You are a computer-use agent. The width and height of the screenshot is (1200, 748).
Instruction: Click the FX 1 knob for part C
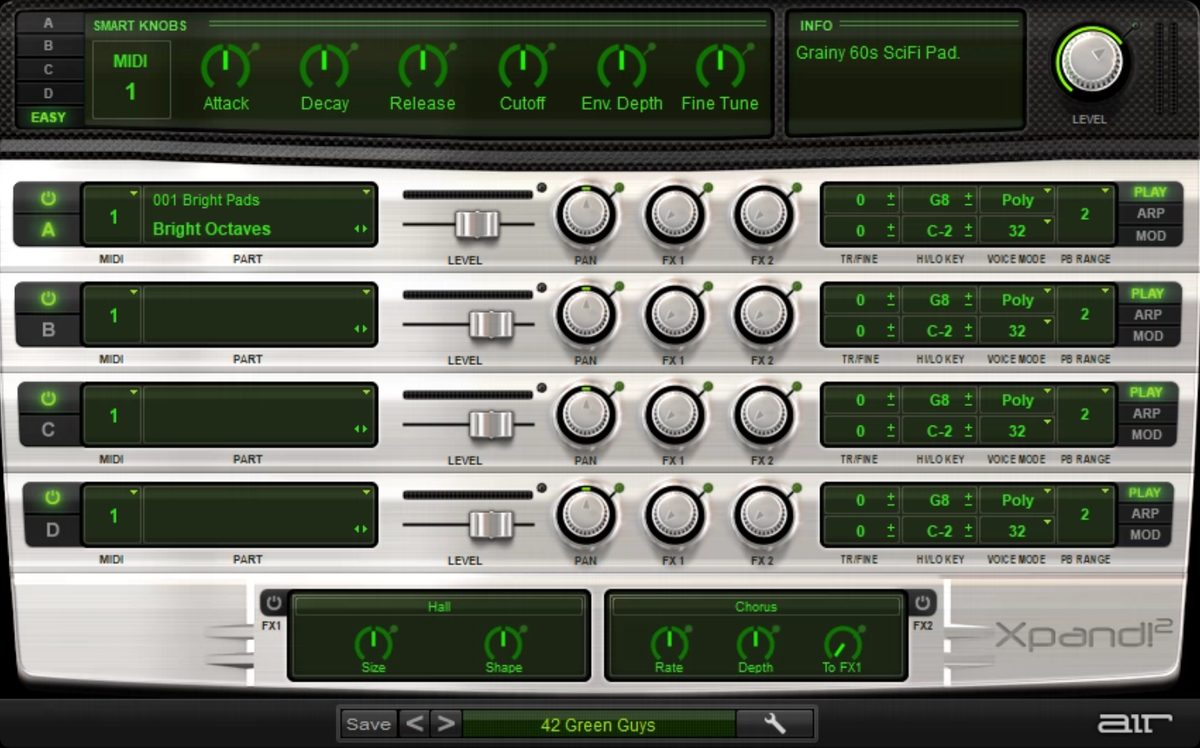tap(674, 415)
